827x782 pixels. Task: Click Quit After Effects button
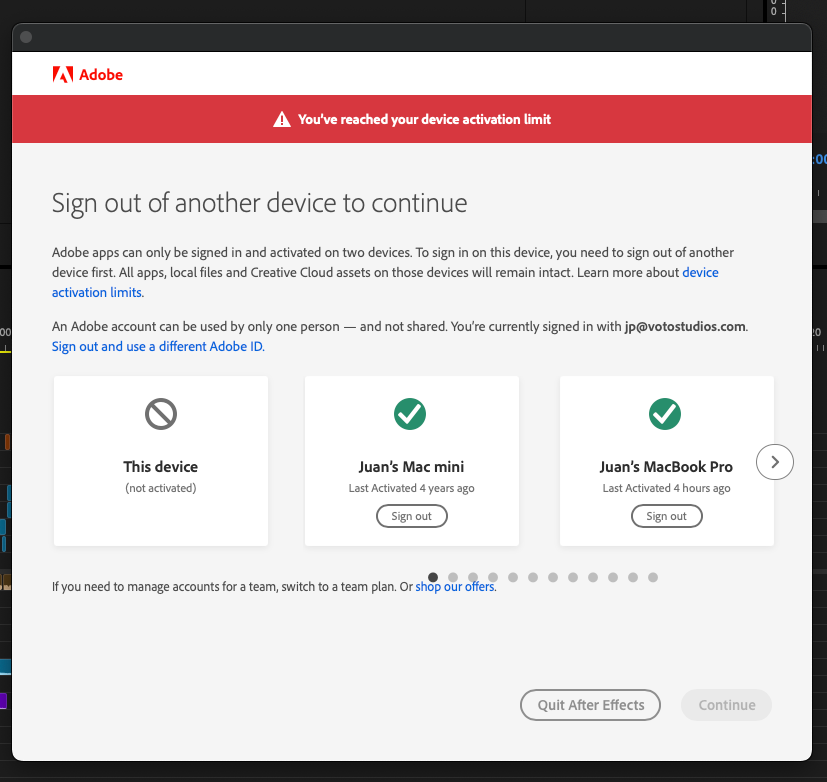pos(590,705)
